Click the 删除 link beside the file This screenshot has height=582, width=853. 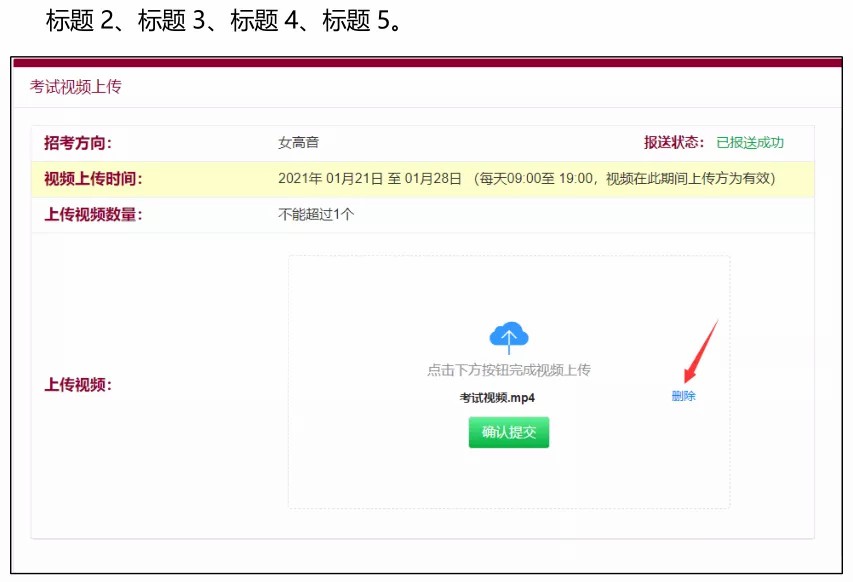tap(683, 397)
